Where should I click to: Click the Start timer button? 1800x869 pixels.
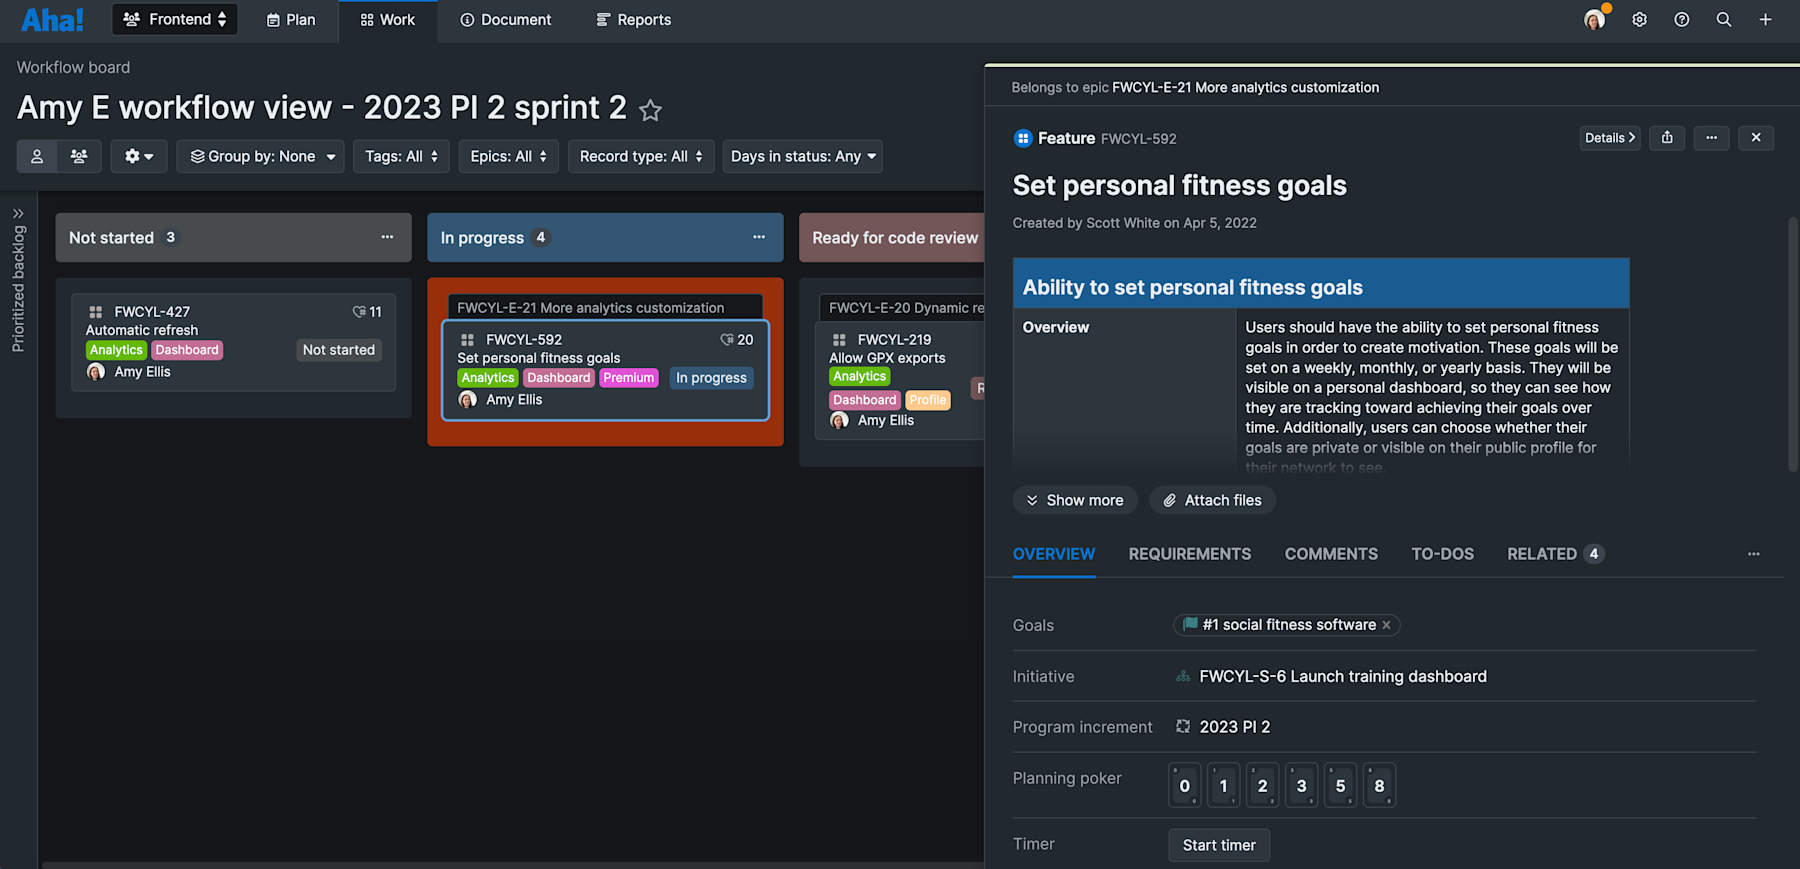(1218, 845)
